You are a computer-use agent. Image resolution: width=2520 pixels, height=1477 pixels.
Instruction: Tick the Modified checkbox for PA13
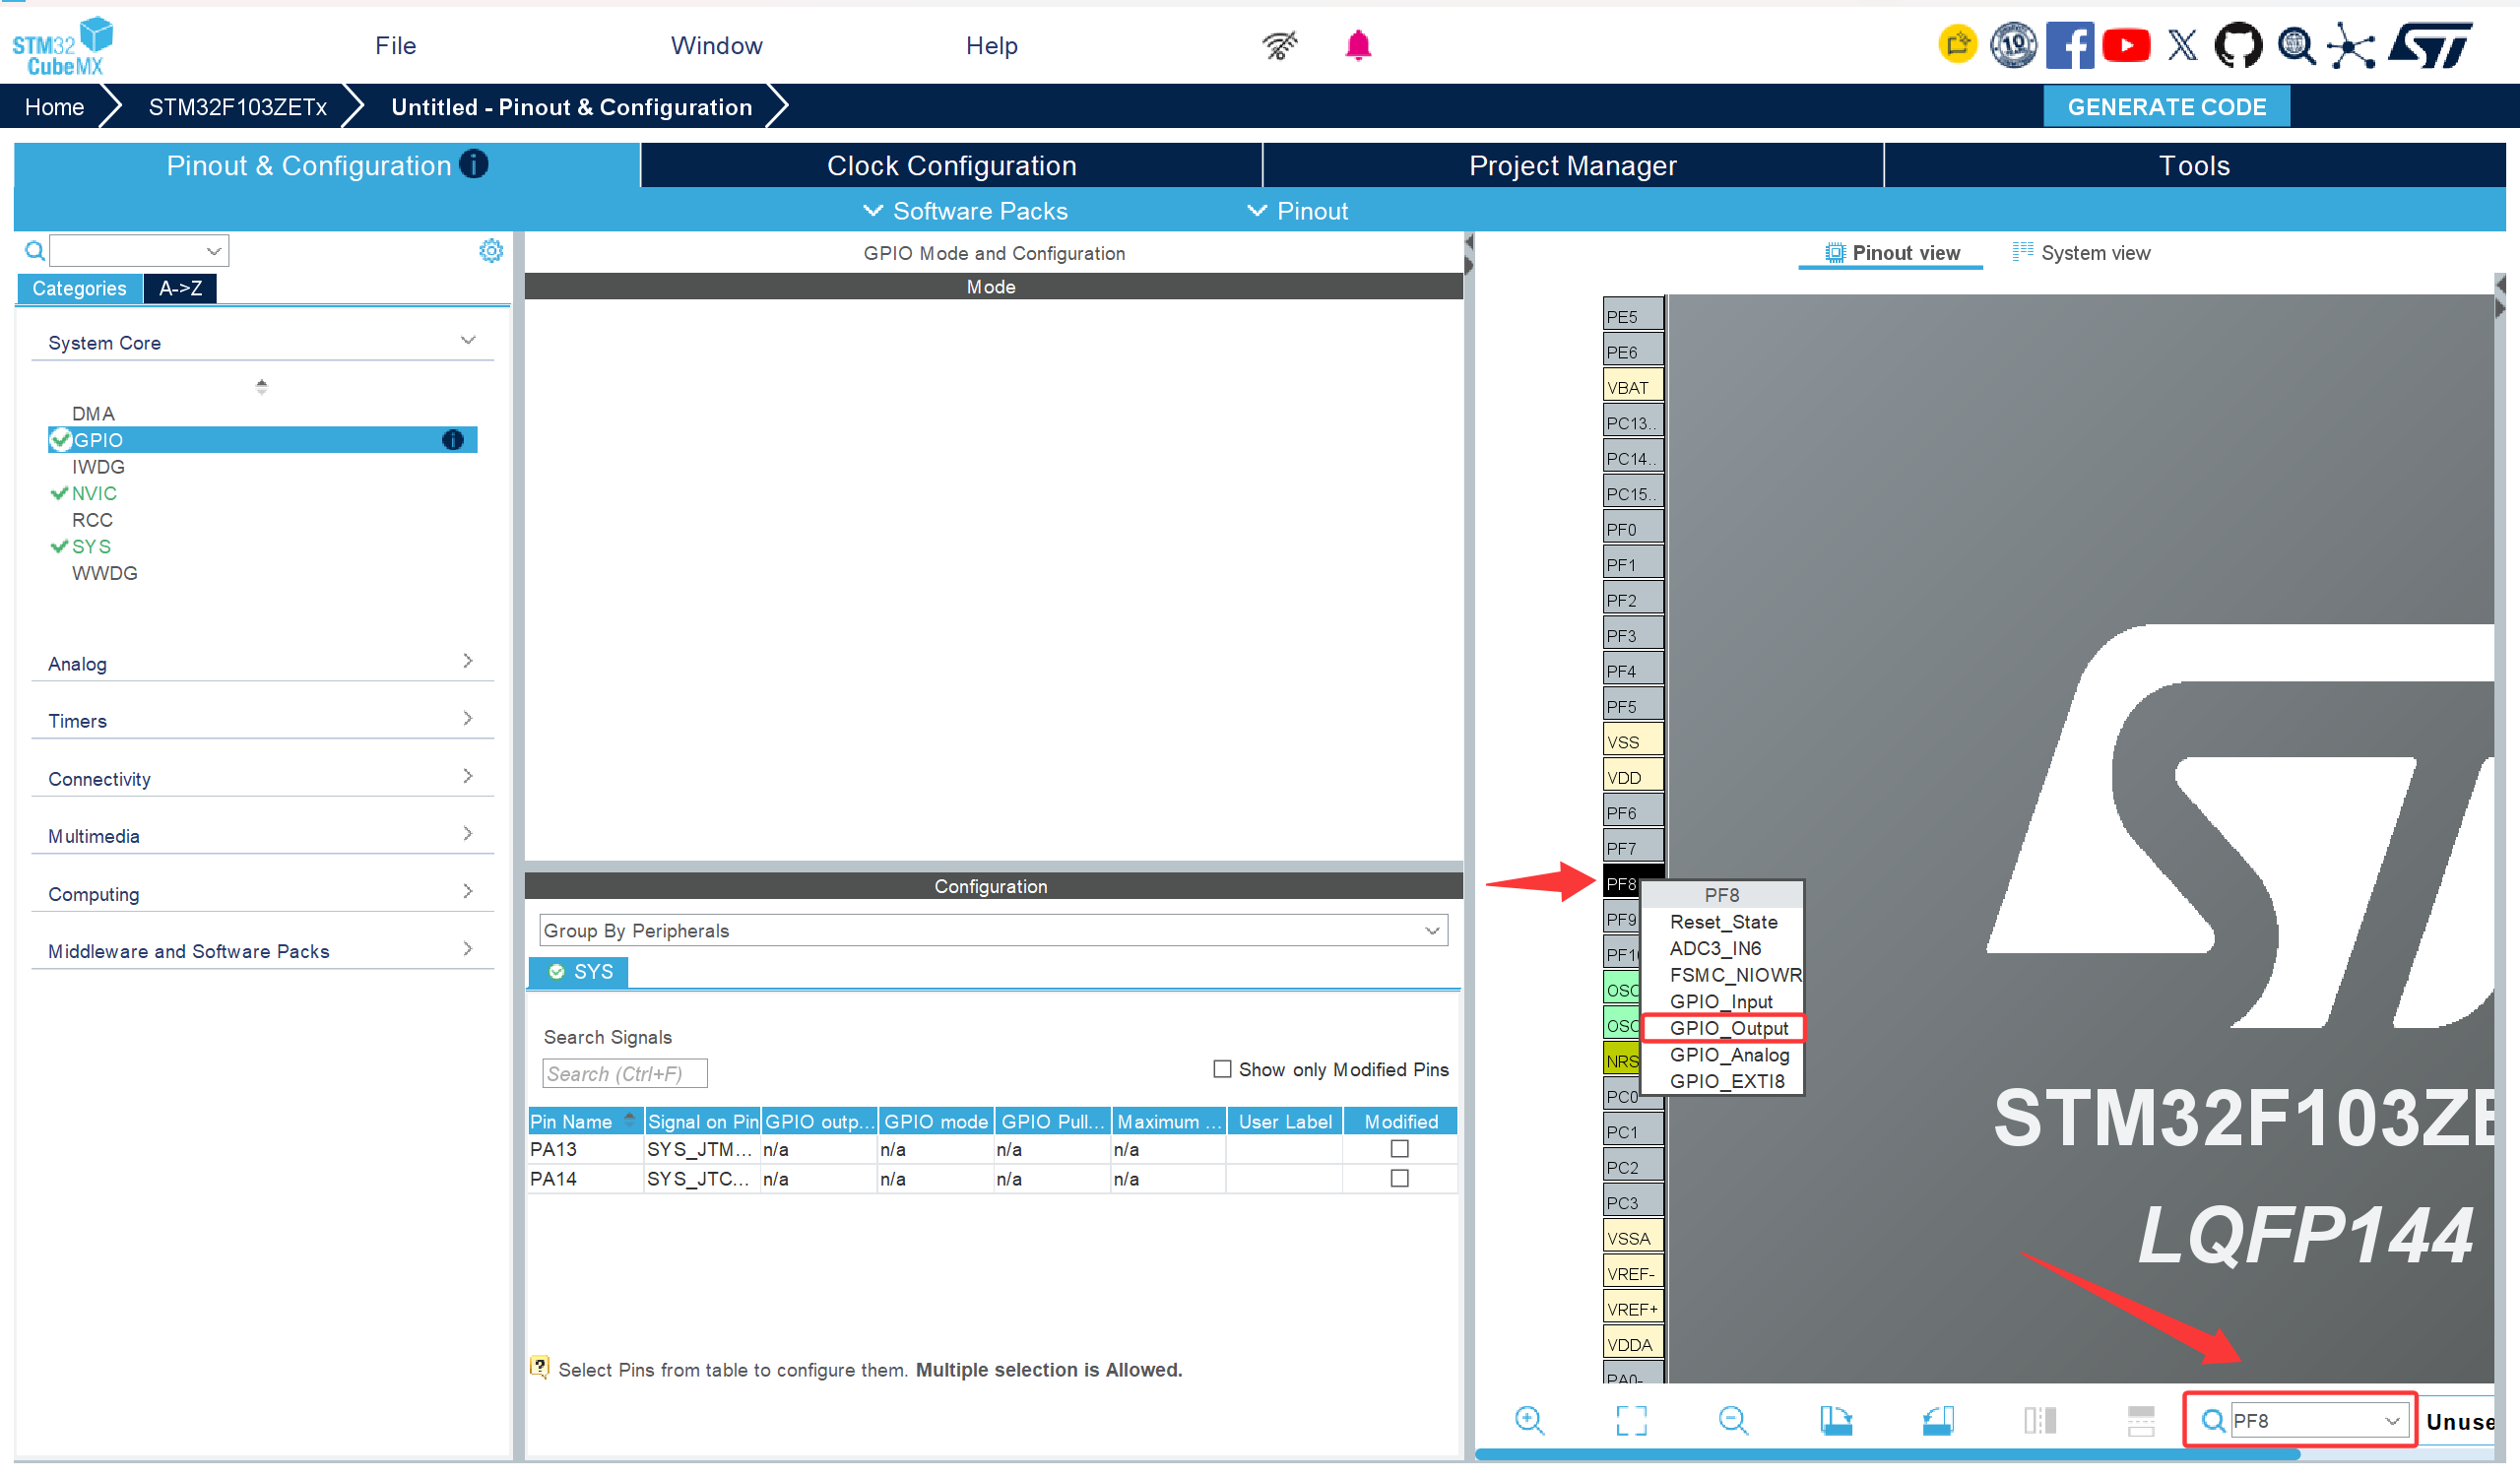tap(1400, 1149)
